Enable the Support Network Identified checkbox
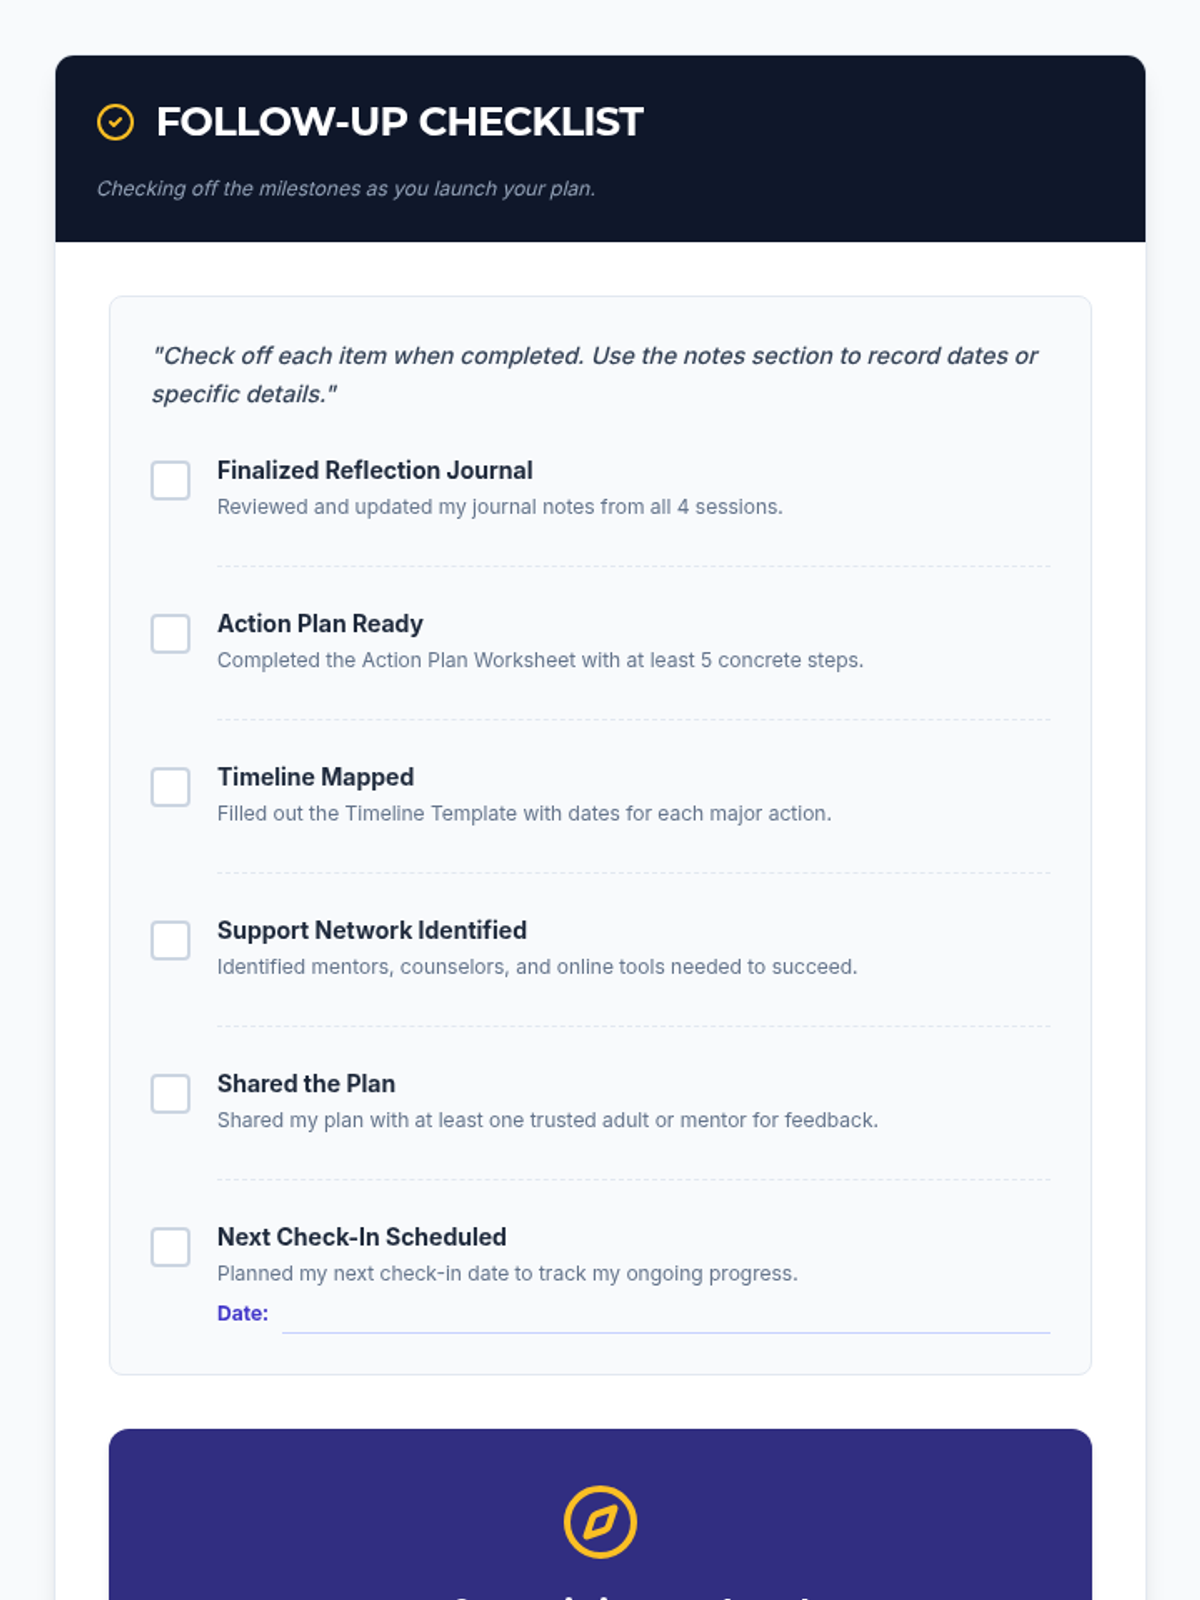This screenshot has width=1200, height=1600. pyautogui.click(x=170, y=940)
